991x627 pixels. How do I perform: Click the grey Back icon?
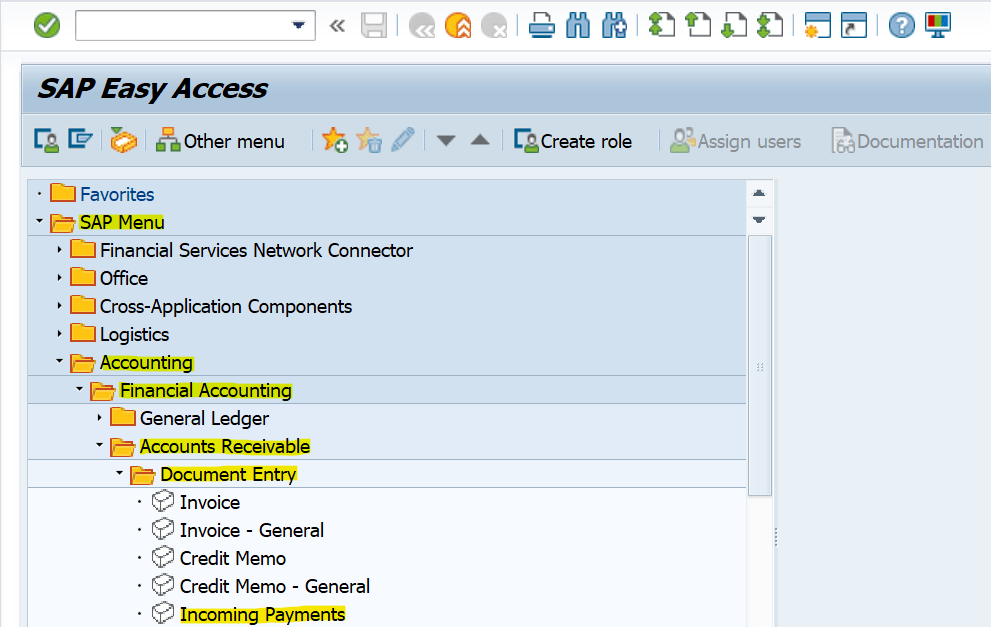(x=422, y=26)
